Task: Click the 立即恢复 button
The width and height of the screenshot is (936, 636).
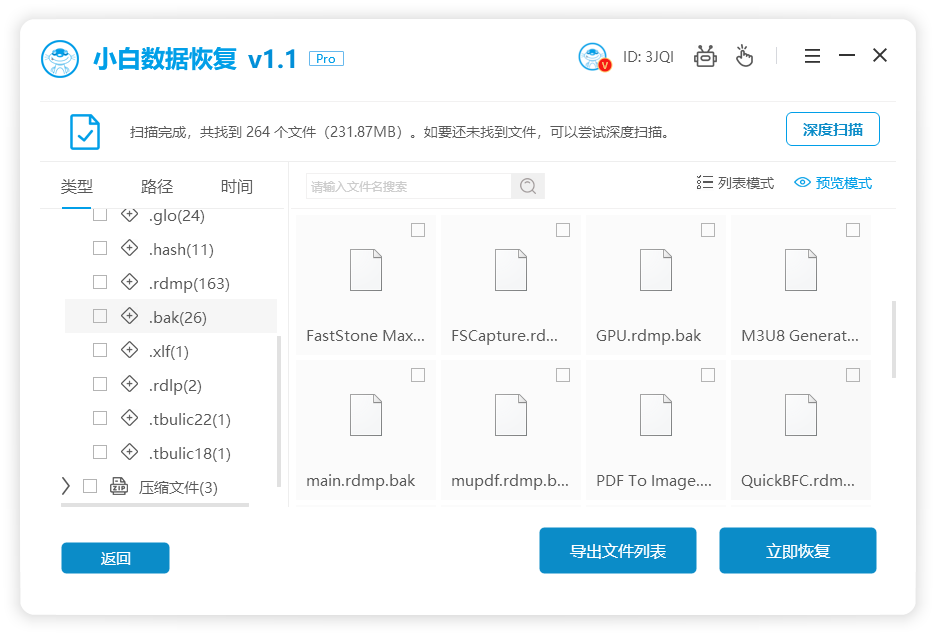Action: 797,551
